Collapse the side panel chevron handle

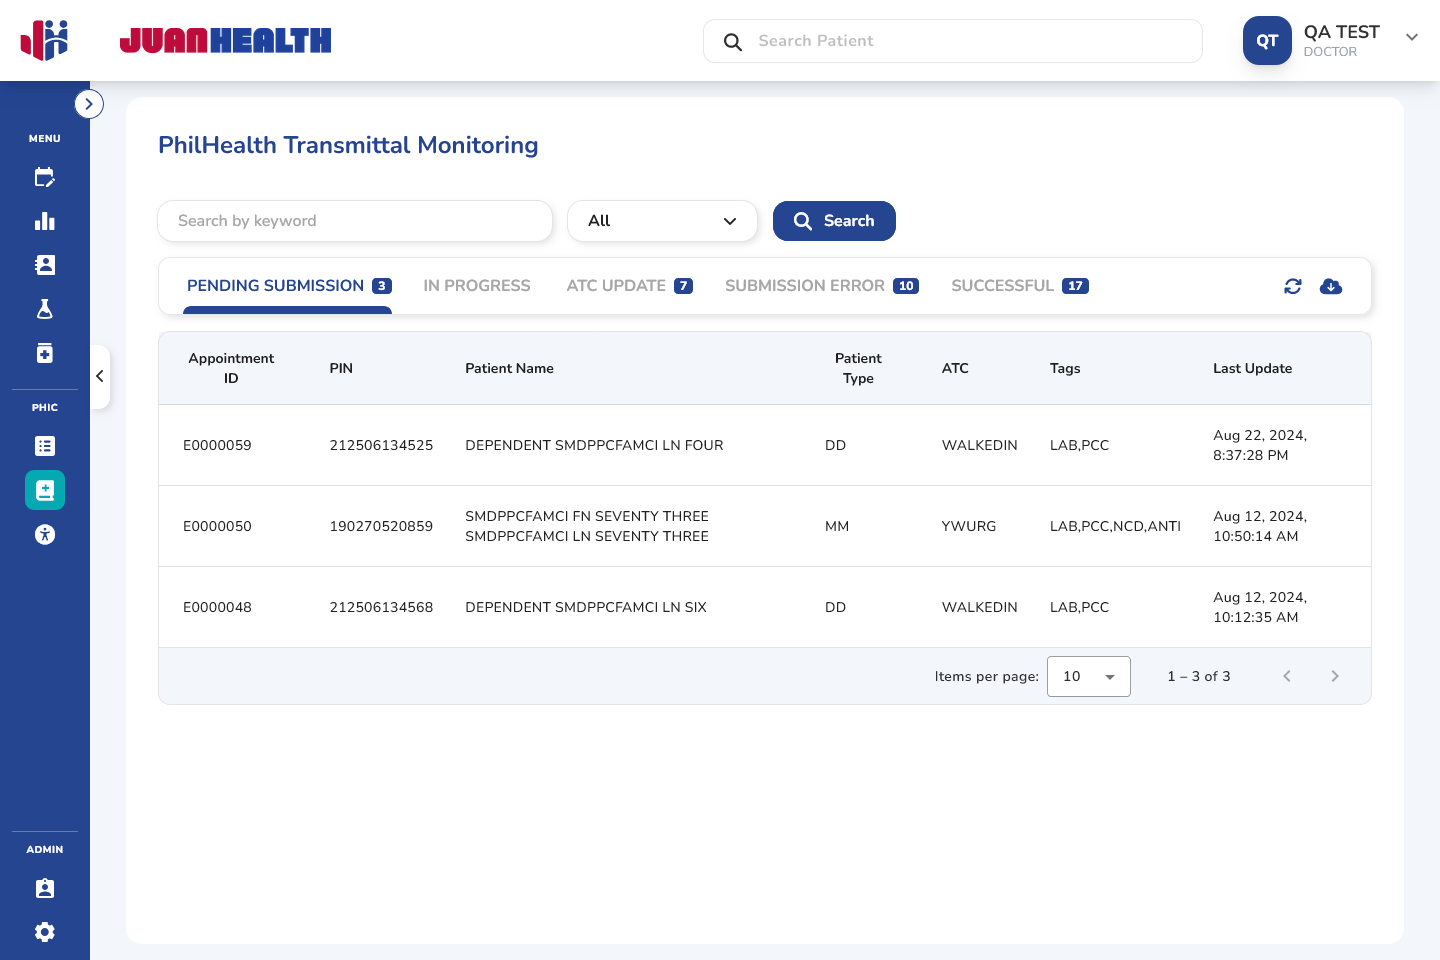[x=100, y=377]
